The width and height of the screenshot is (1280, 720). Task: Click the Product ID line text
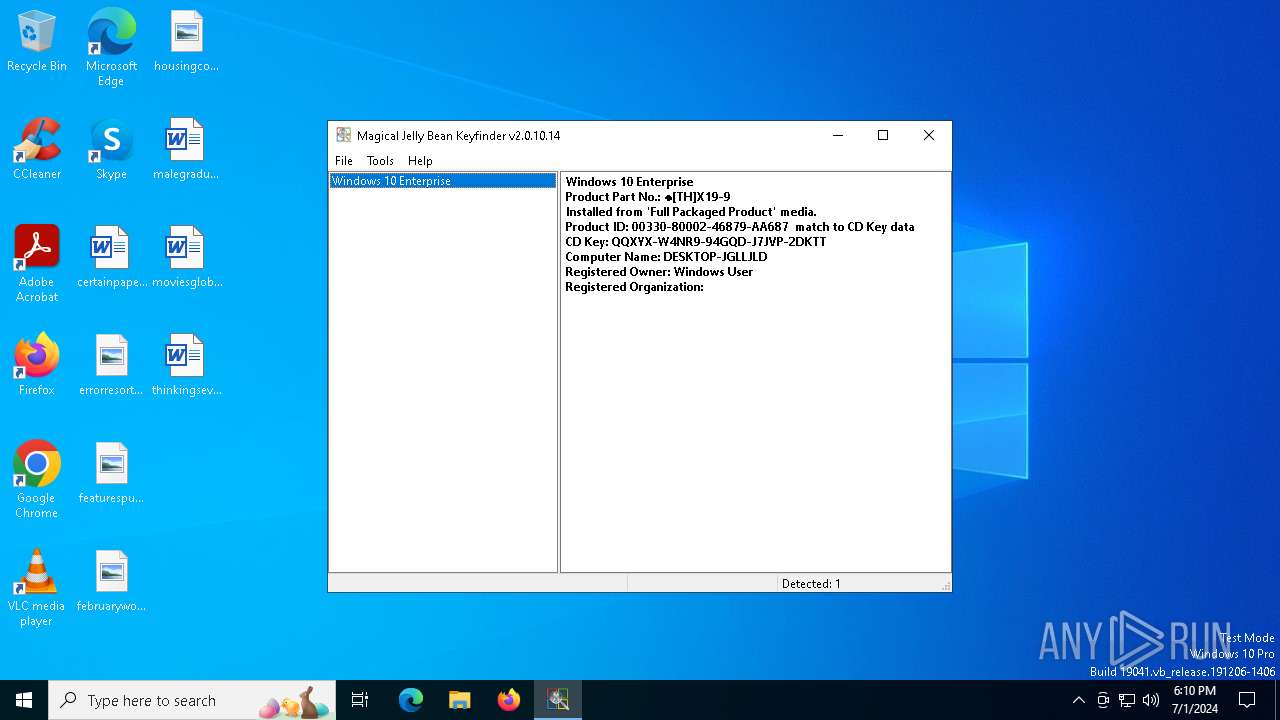click(x=740, y=227)
